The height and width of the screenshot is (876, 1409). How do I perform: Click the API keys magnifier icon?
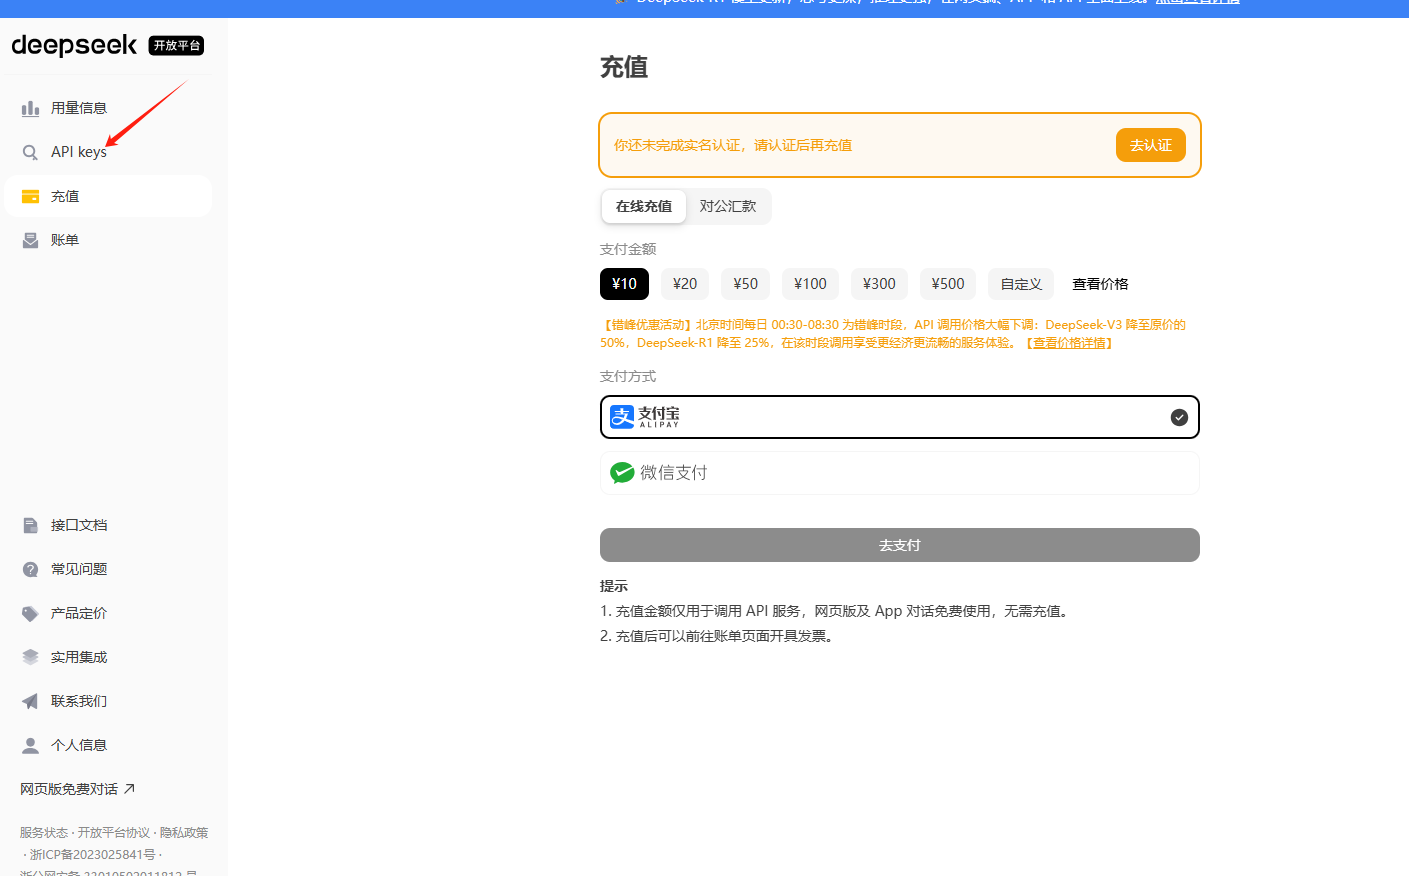pyautogui.click(x=31, y=152)
